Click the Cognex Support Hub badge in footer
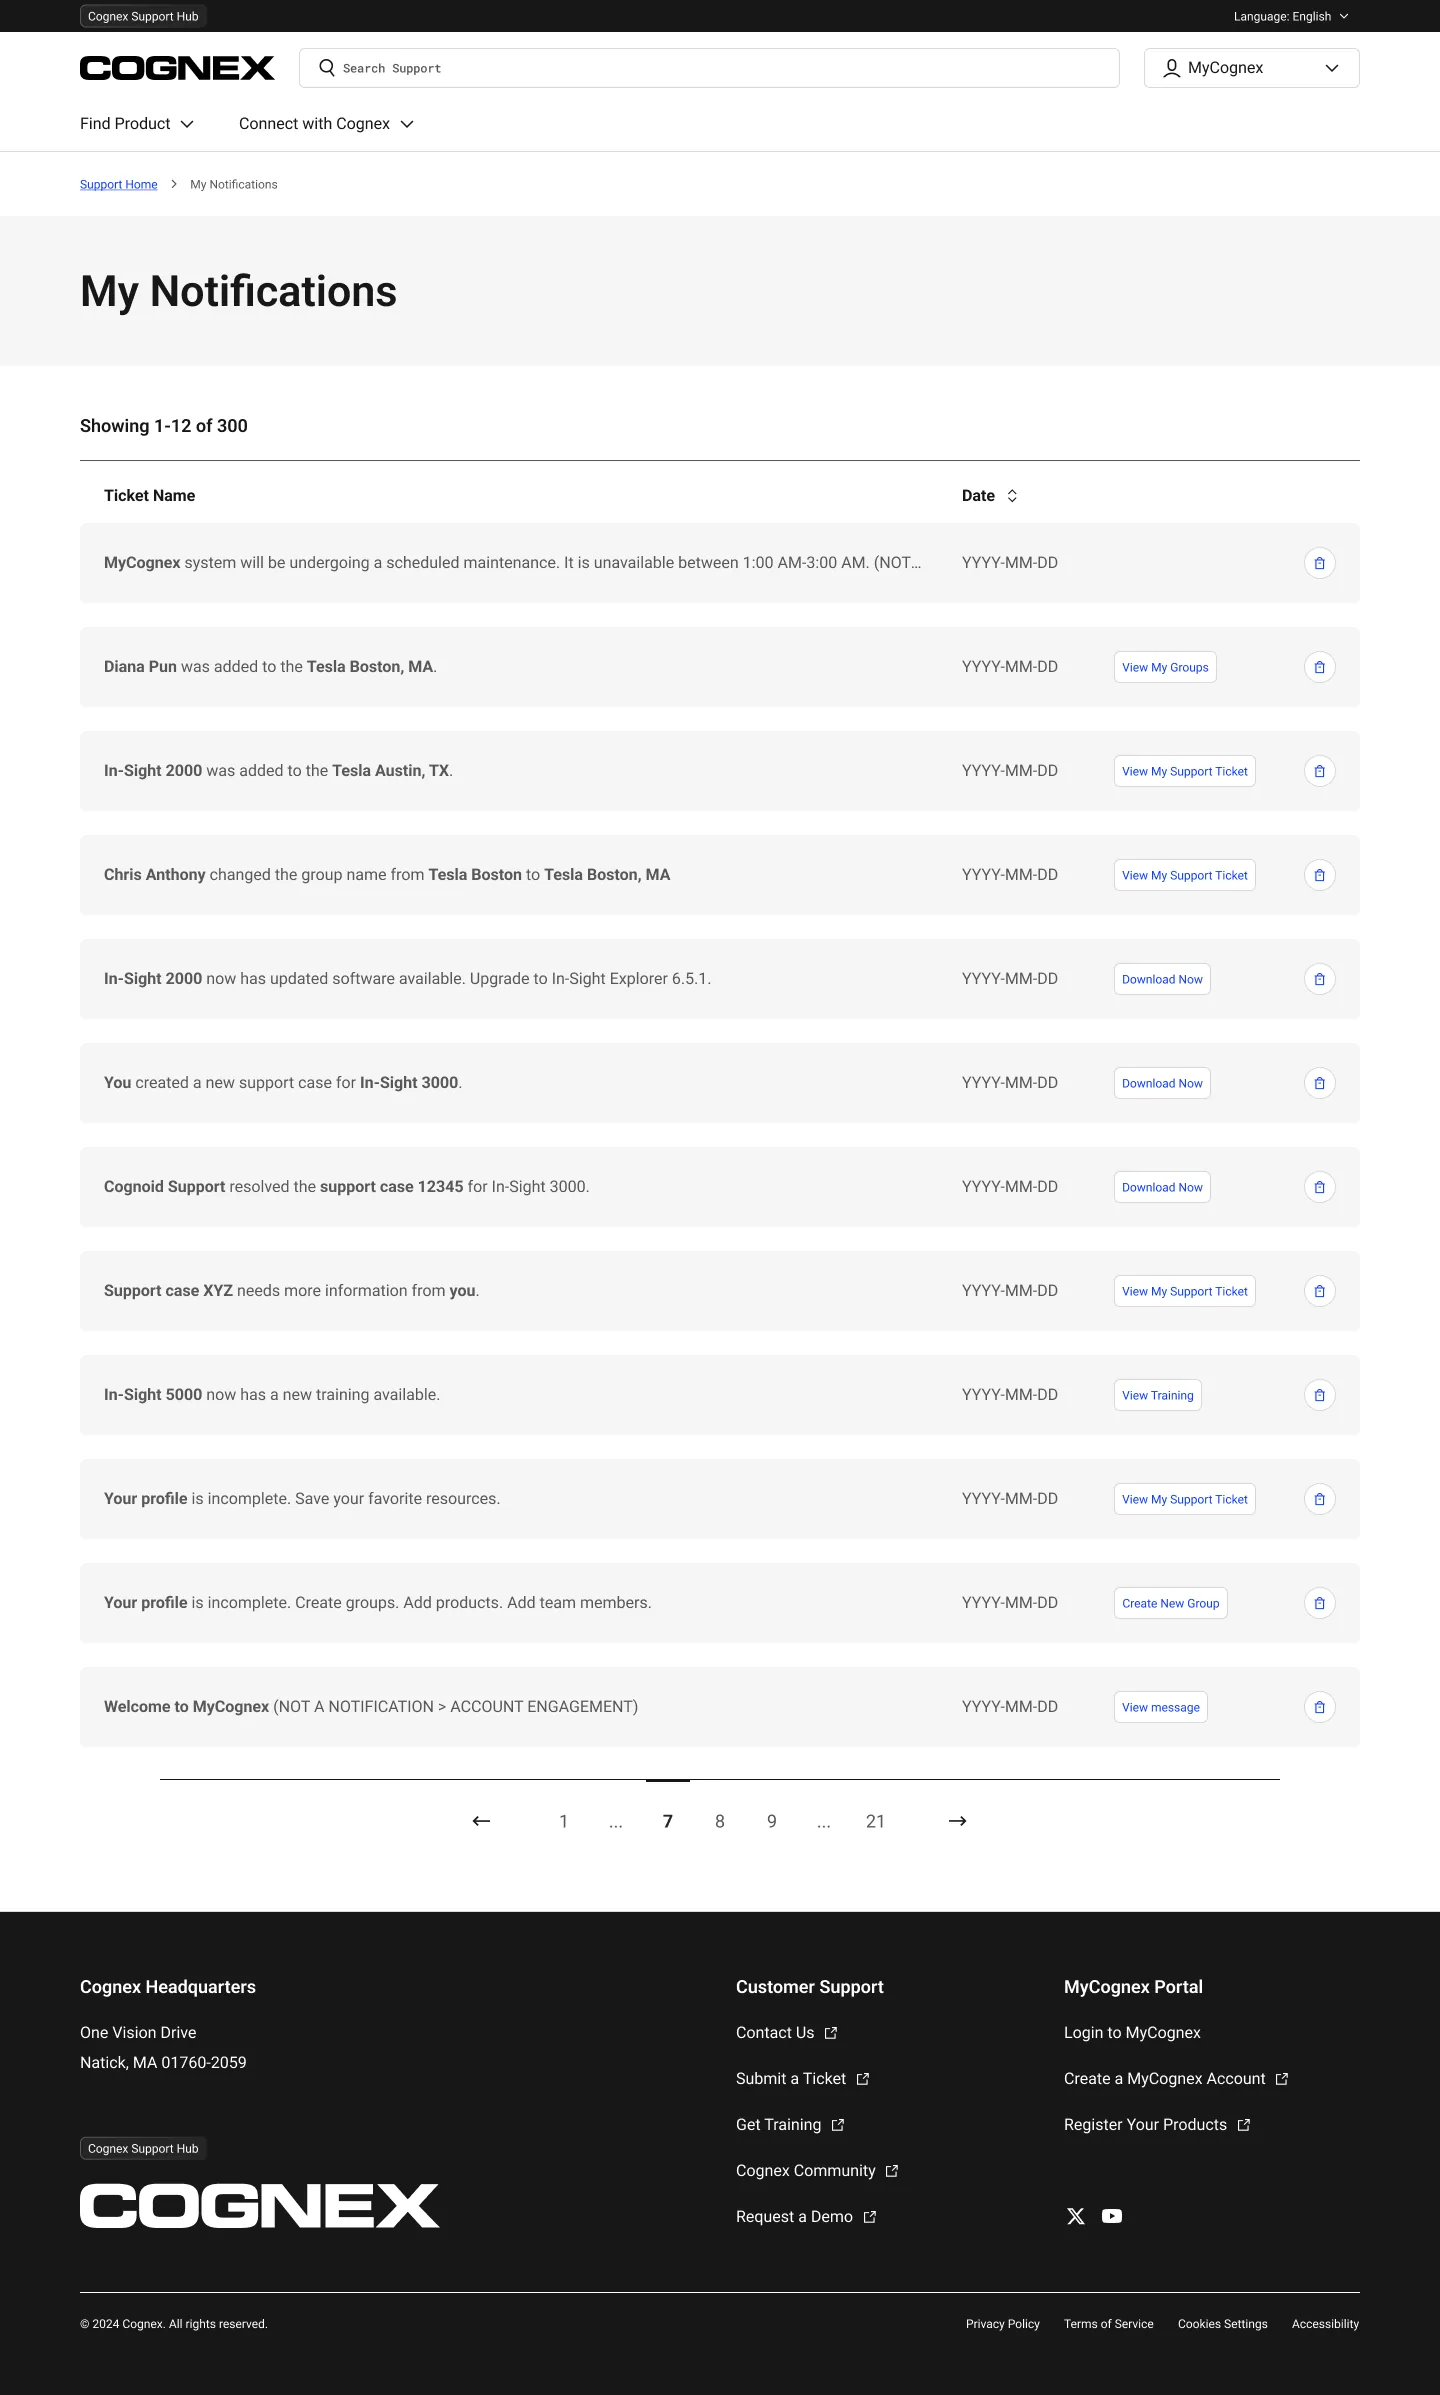The height and width of the screenshot is (2395, 1440). tap(143, 2148)
